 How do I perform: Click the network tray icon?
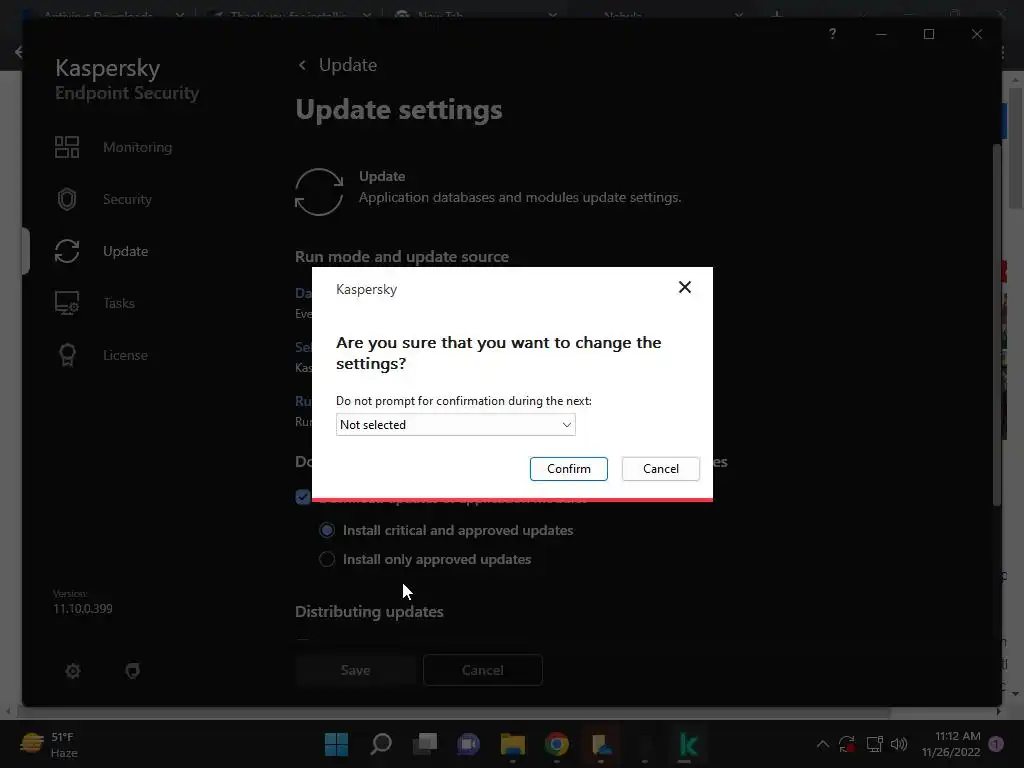click(x=874, y=744)
